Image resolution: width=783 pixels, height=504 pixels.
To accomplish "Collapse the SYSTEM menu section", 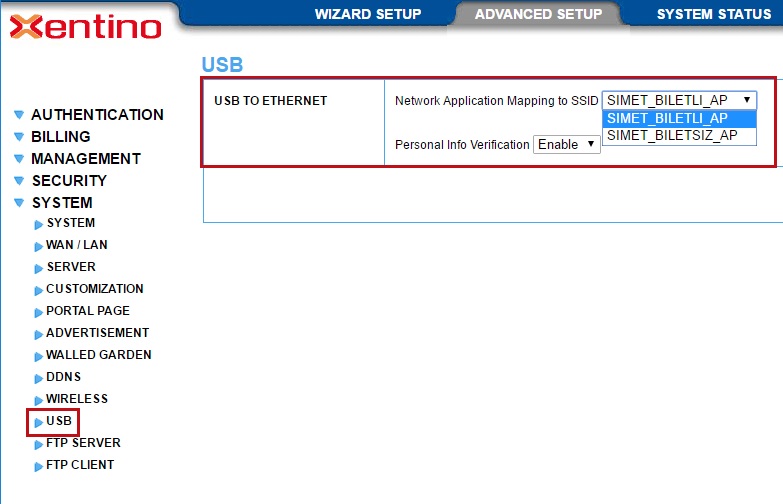I will (61, 203).
